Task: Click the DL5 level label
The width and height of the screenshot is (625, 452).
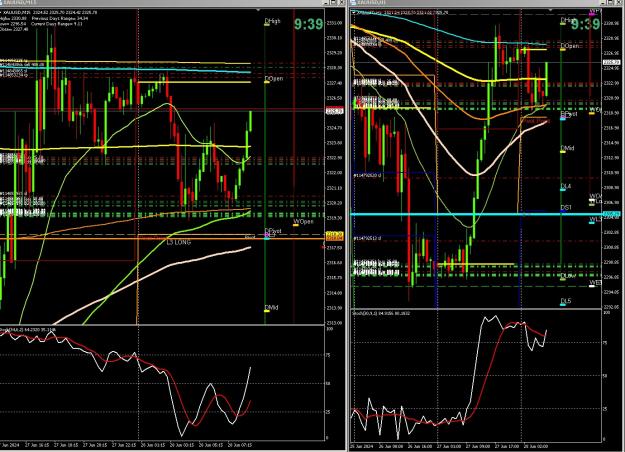Action: (566, 301)
